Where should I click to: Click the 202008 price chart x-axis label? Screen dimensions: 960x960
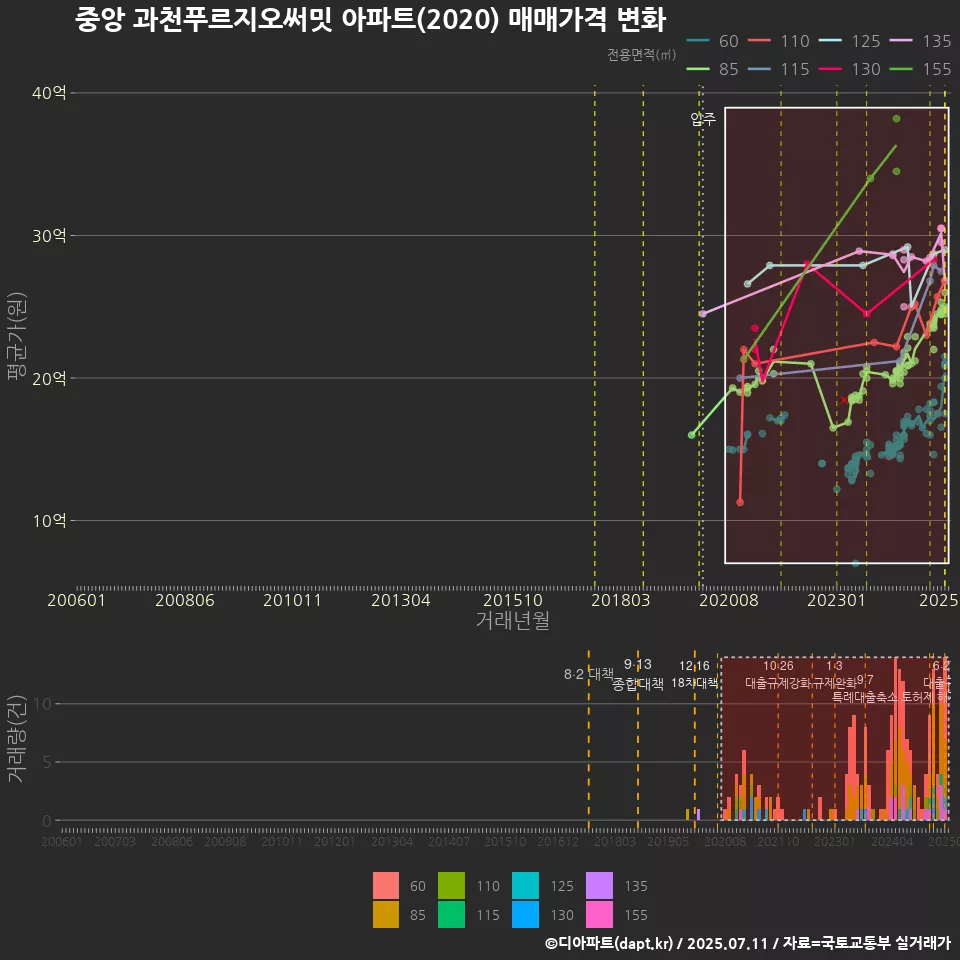[x=729, y=600]
